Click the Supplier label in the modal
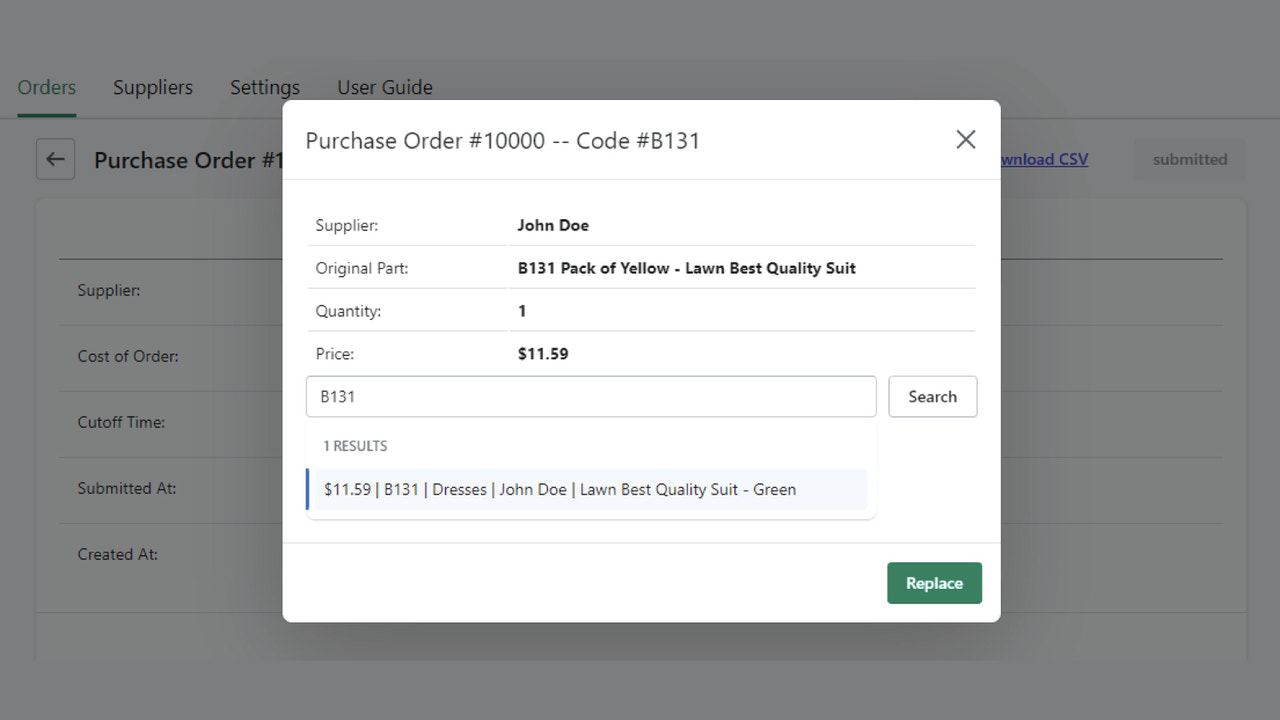The image size is (1280, 720). tap(346, 225)
